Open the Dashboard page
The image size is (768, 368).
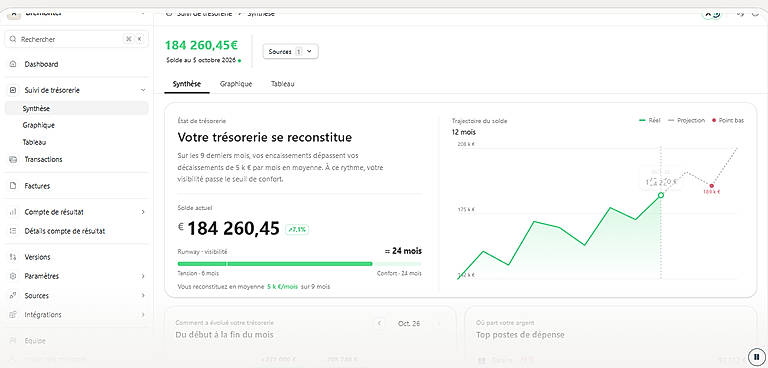click(x=41, y=64)
